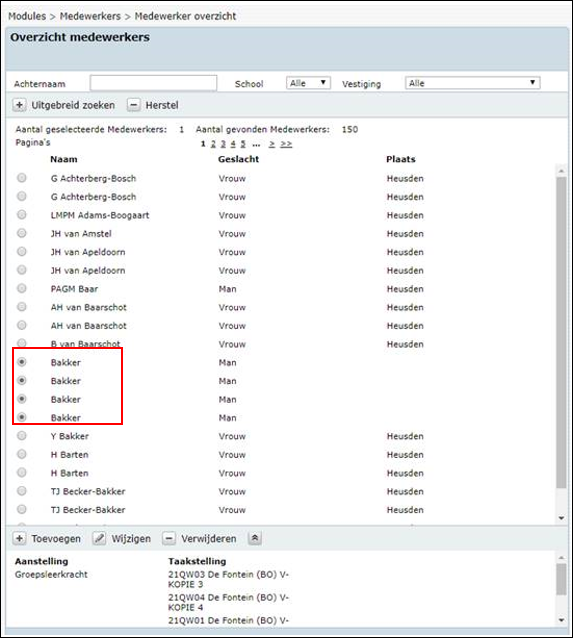The width and height of the screenshot is (573, 638).
Task: Click the employee list scroll-down arrow
Action: click(562, 518)
